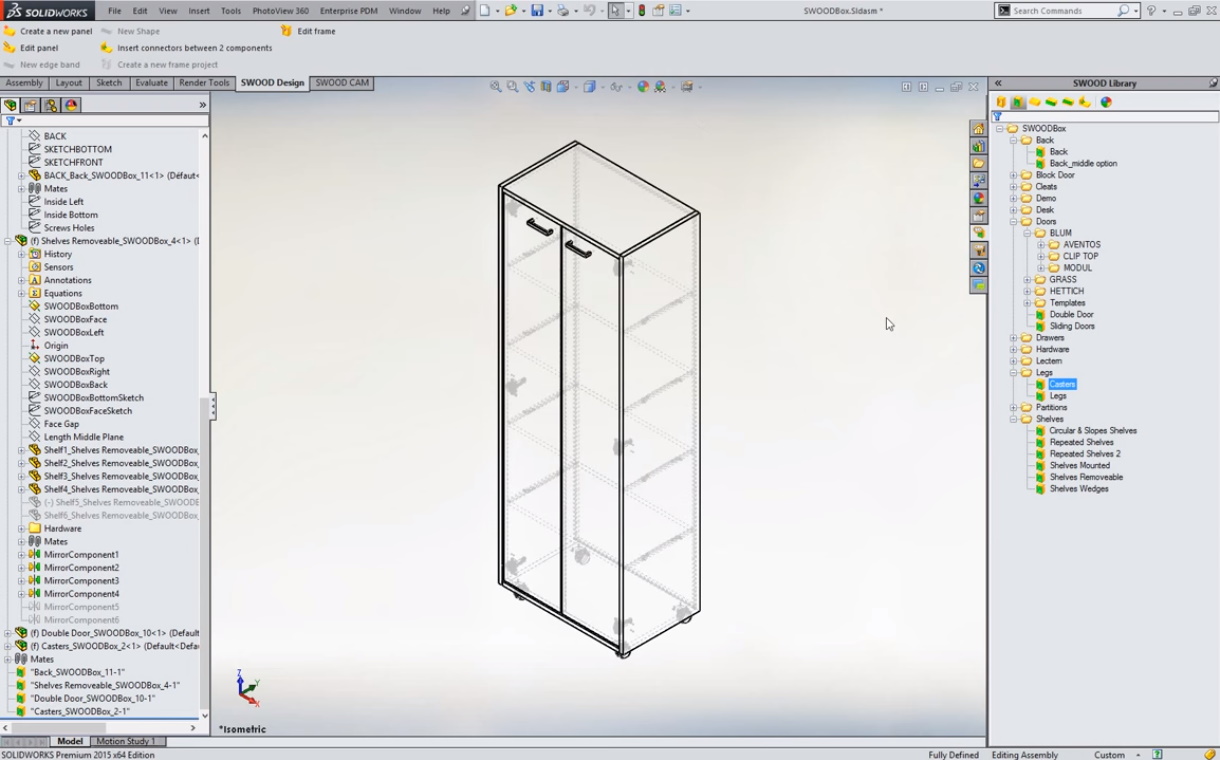Image resolution: width=1220 pixels, height=760 pixels.
Task: Open the Design Library task pane tab
Action: [x=979, y=146]
